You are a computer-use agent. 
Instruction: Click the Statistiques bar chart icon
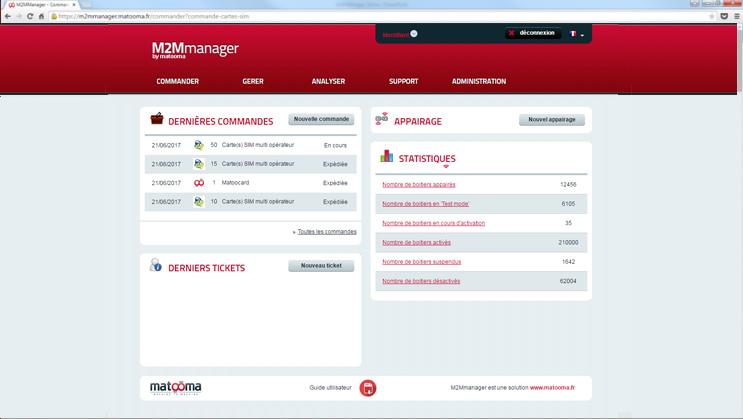click(385, 157)
